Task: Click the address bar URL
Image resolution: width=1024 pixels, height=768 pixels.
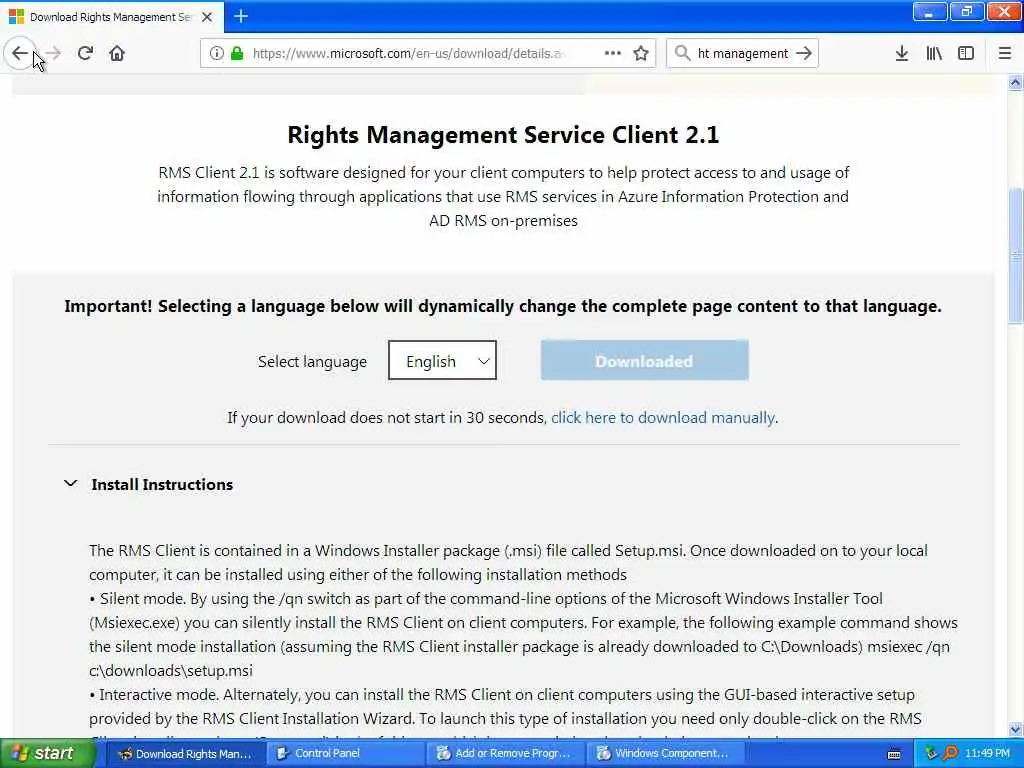Action: click(x=408, y=53)
